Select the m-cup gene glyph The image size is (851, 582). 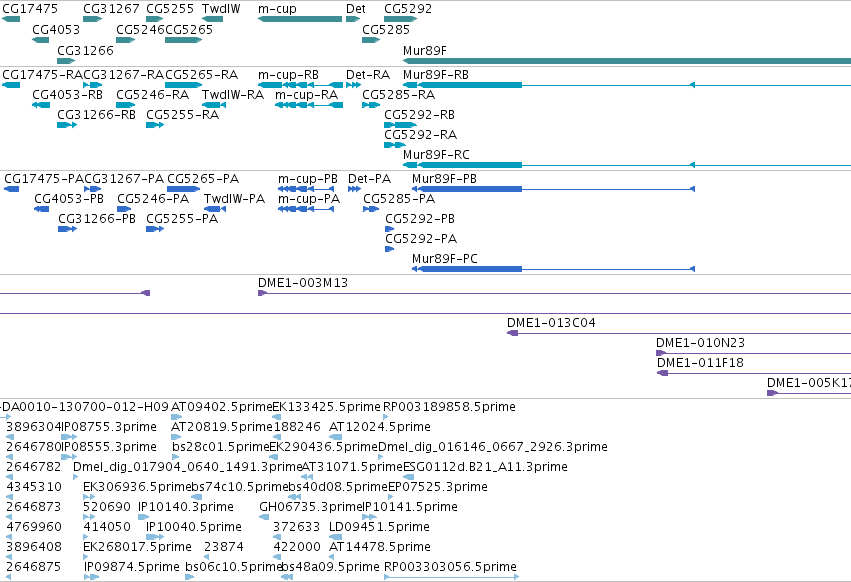coord(300,19)
